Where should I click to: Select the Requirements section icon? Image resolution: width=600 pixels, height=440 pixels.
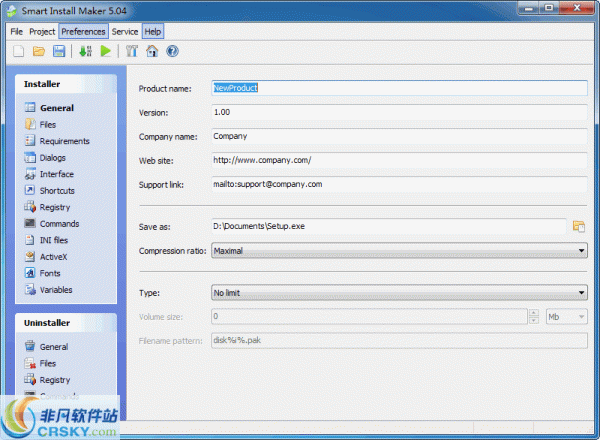(x=30, y=141)
